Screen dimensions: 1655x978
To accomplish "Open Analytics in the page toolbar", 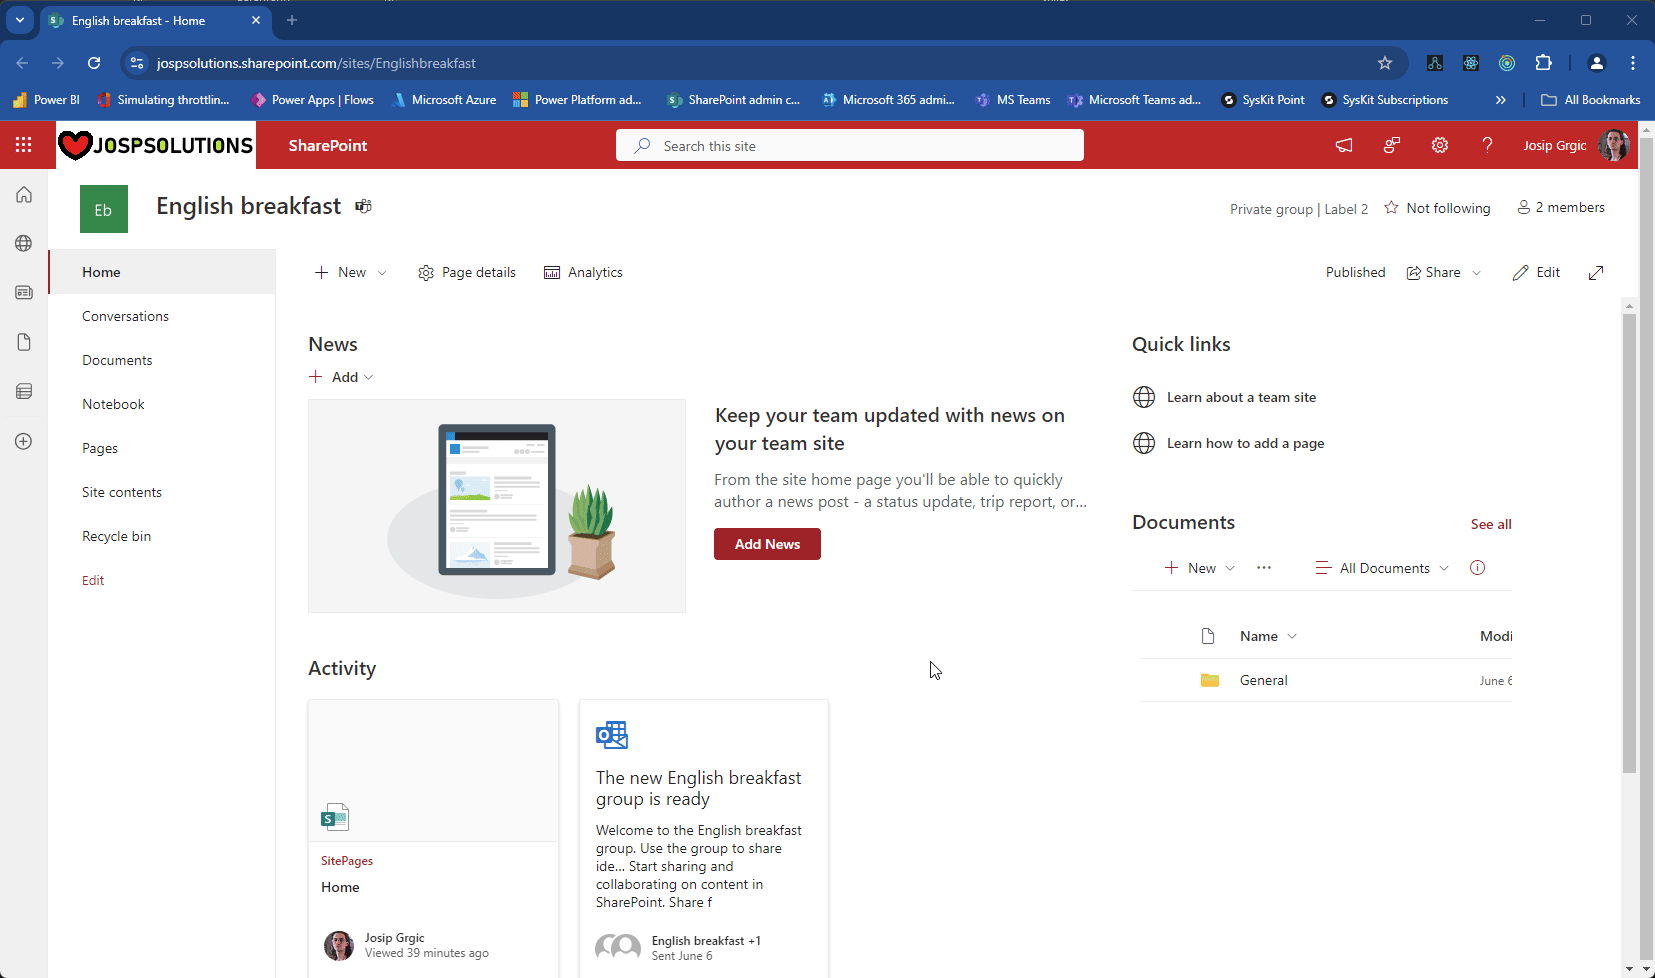I will 583,273.
